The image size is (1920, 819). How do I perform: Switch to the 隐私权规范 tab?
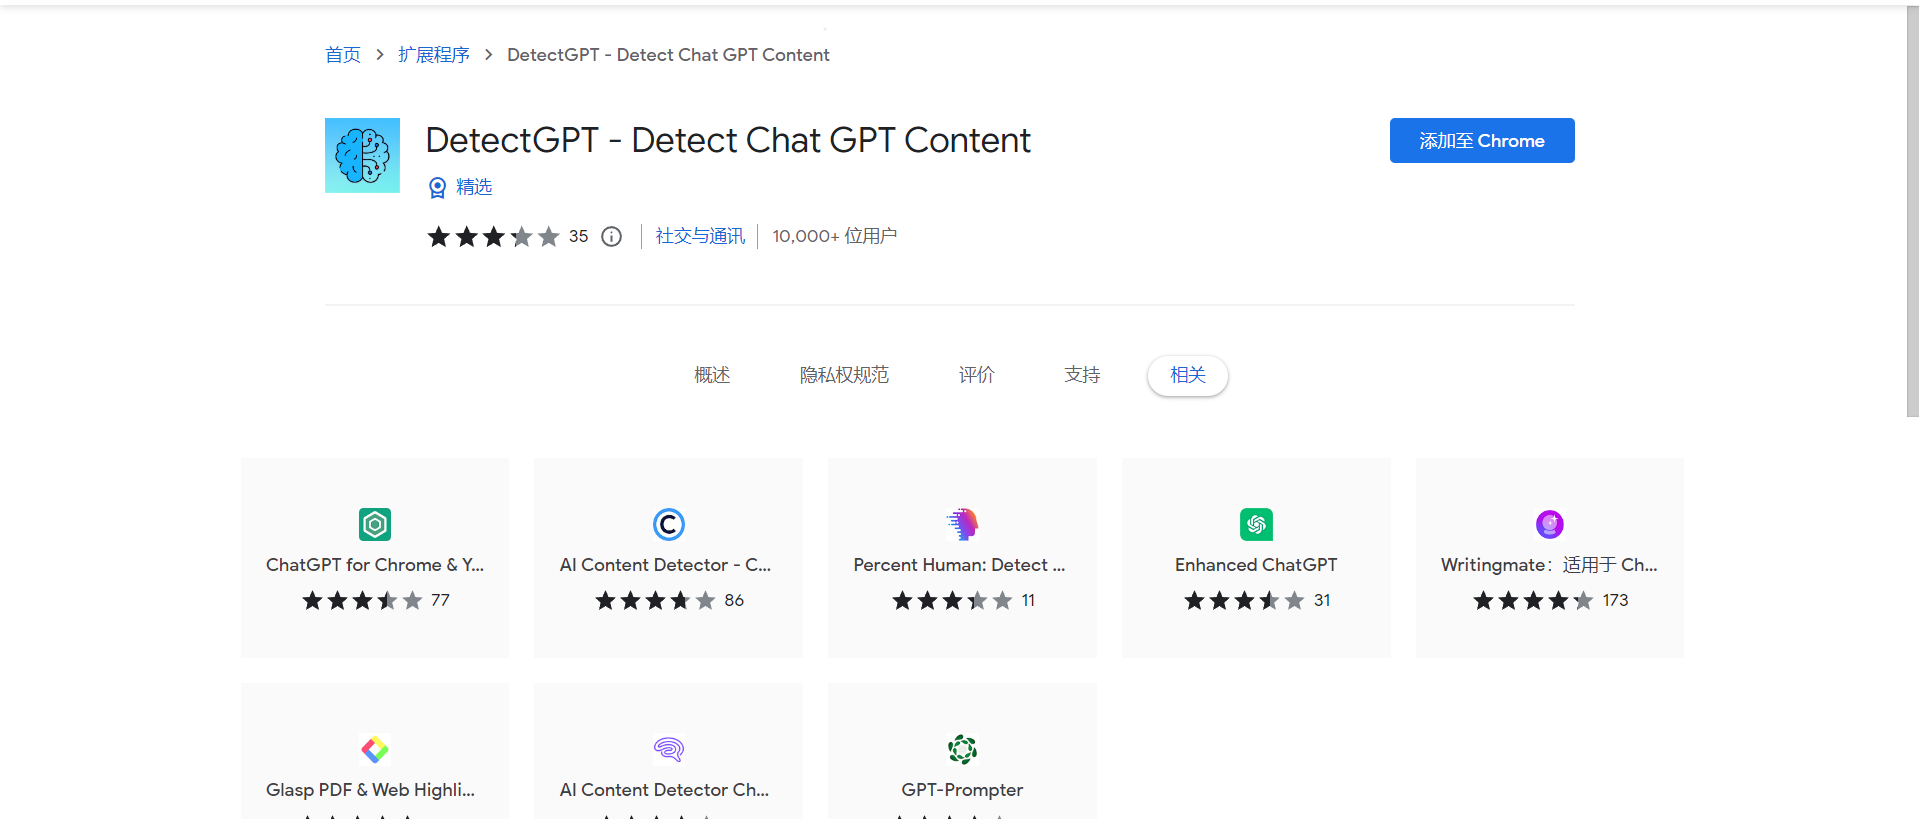tap(844, 375)
